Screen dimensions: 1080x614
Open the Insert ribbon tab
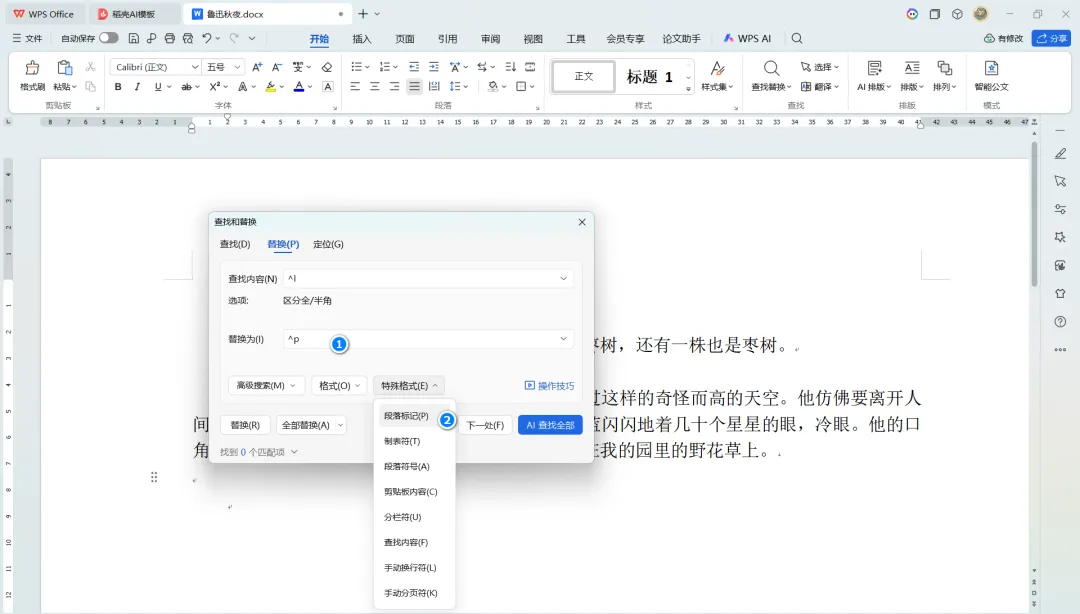362,39
